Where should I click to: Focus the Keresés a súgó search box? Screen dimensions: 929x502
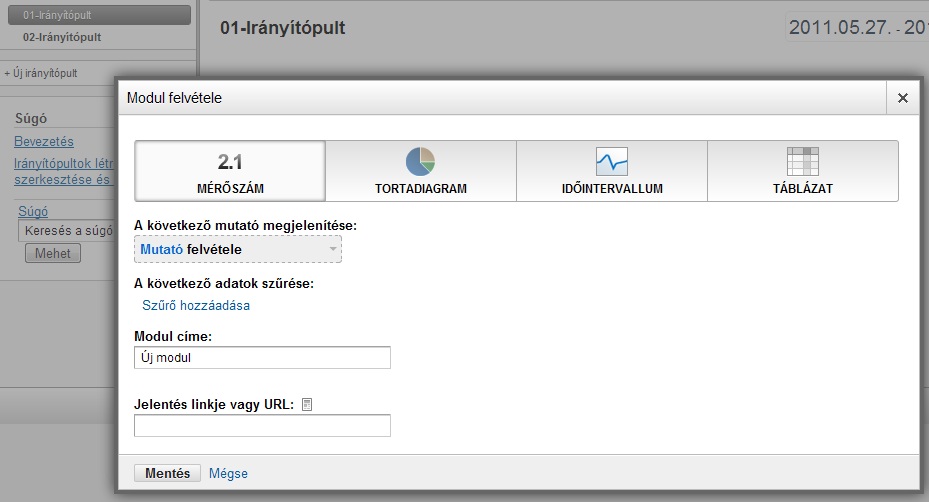tap(66, 231)
